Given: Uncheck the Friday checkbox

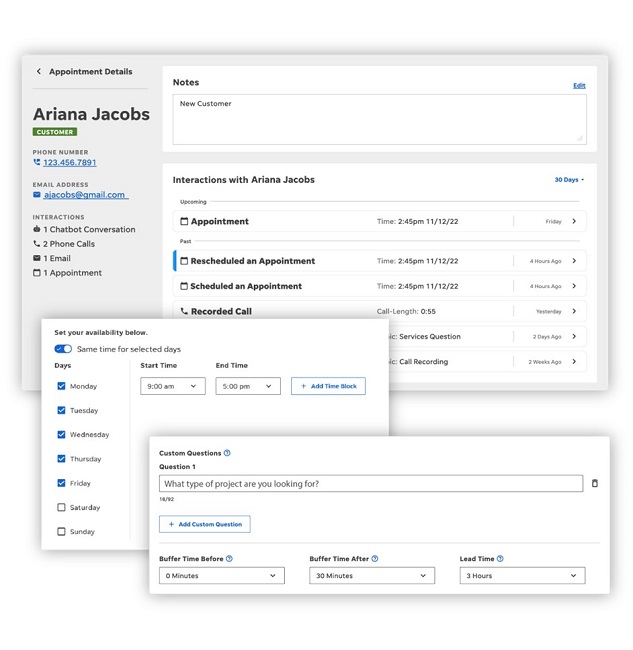Looking at the screenshot, I should [x=61, y=483].
